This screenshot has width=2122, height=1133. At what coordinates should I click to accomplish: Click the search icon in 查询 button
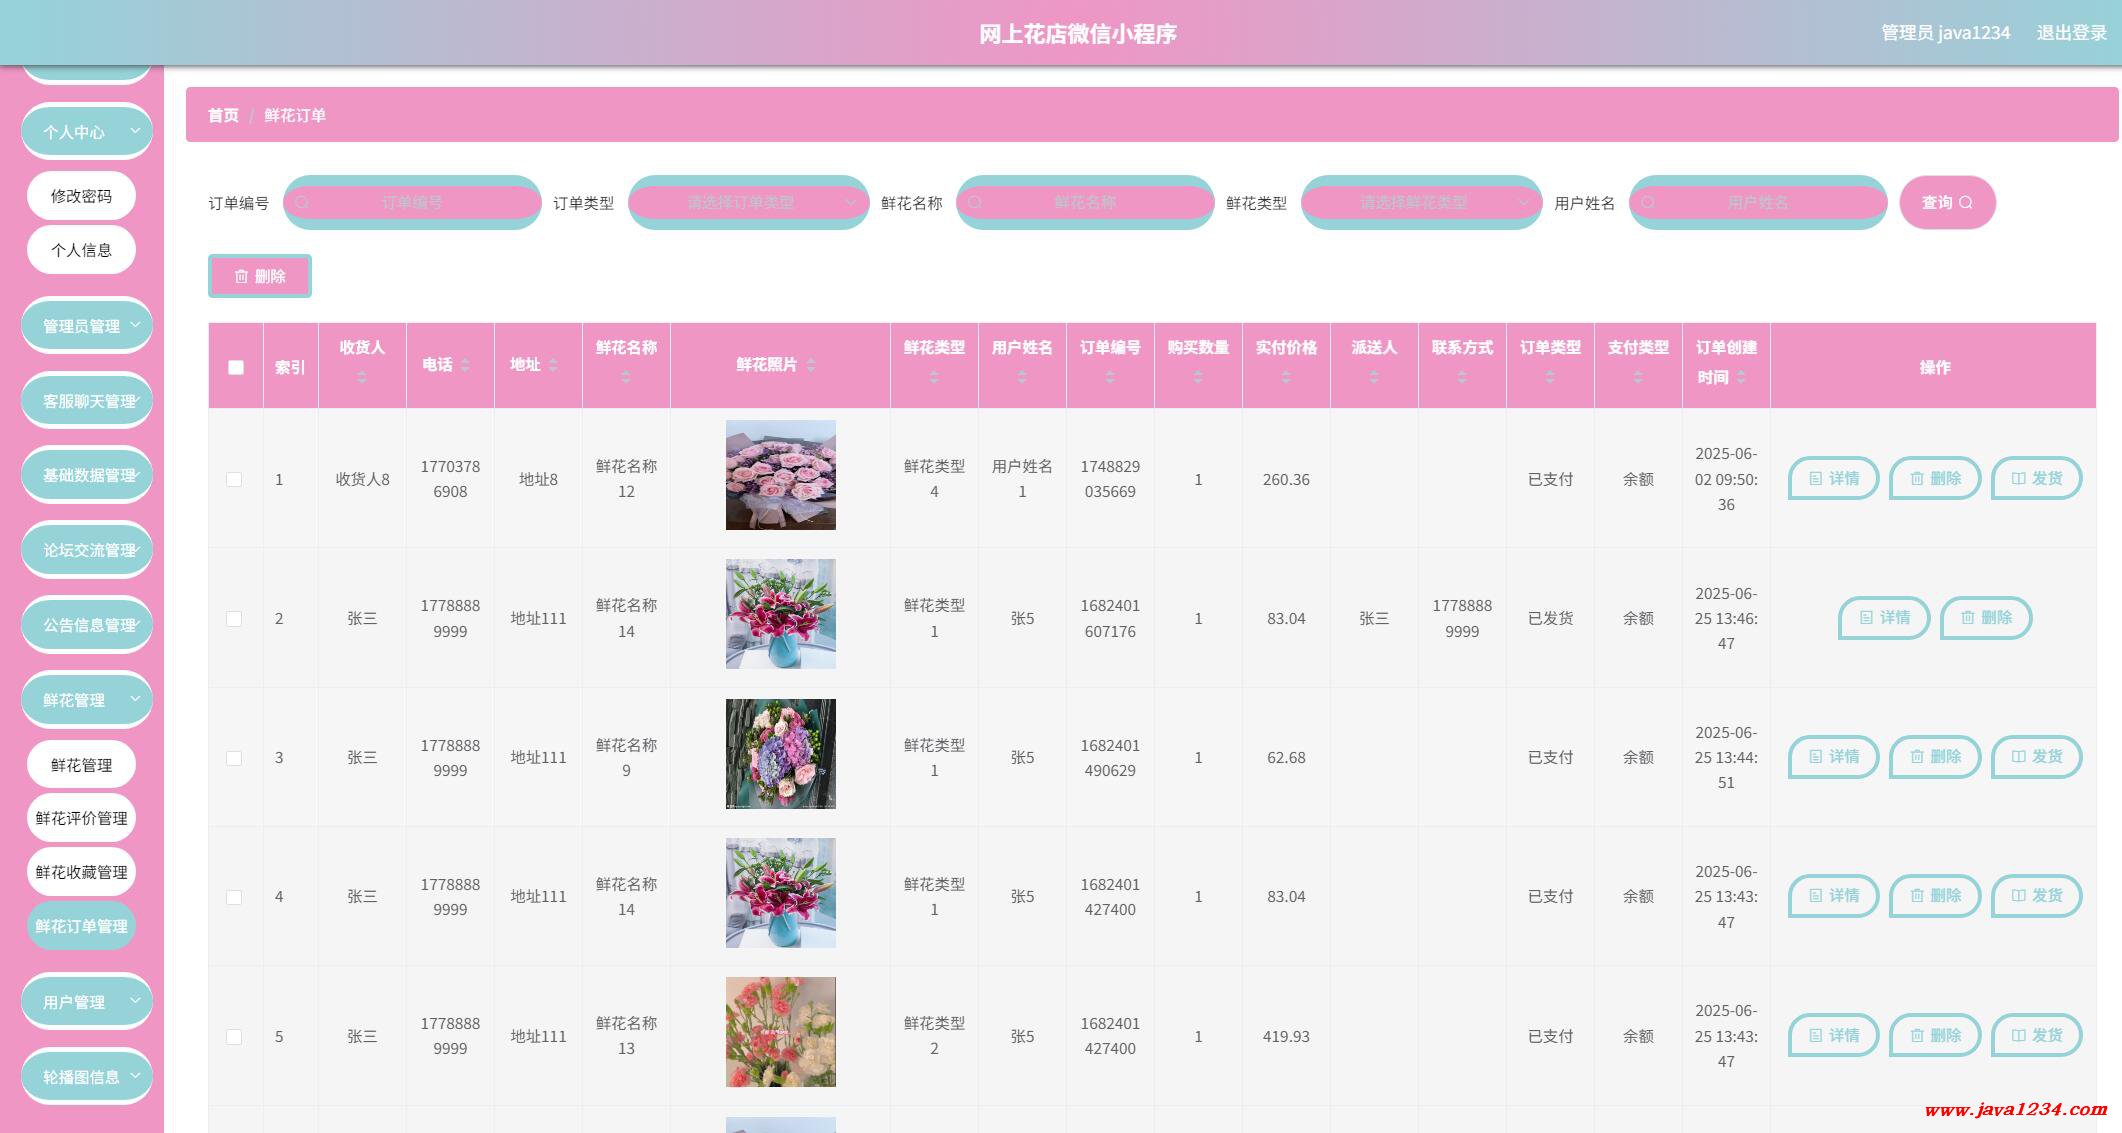[1965, 202]
